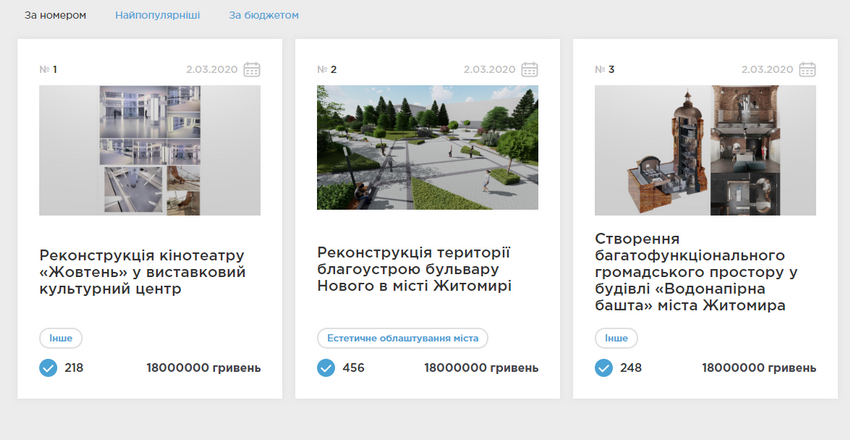
Task: Click the calendar icon on project 1
Action: tap(252, 70)
